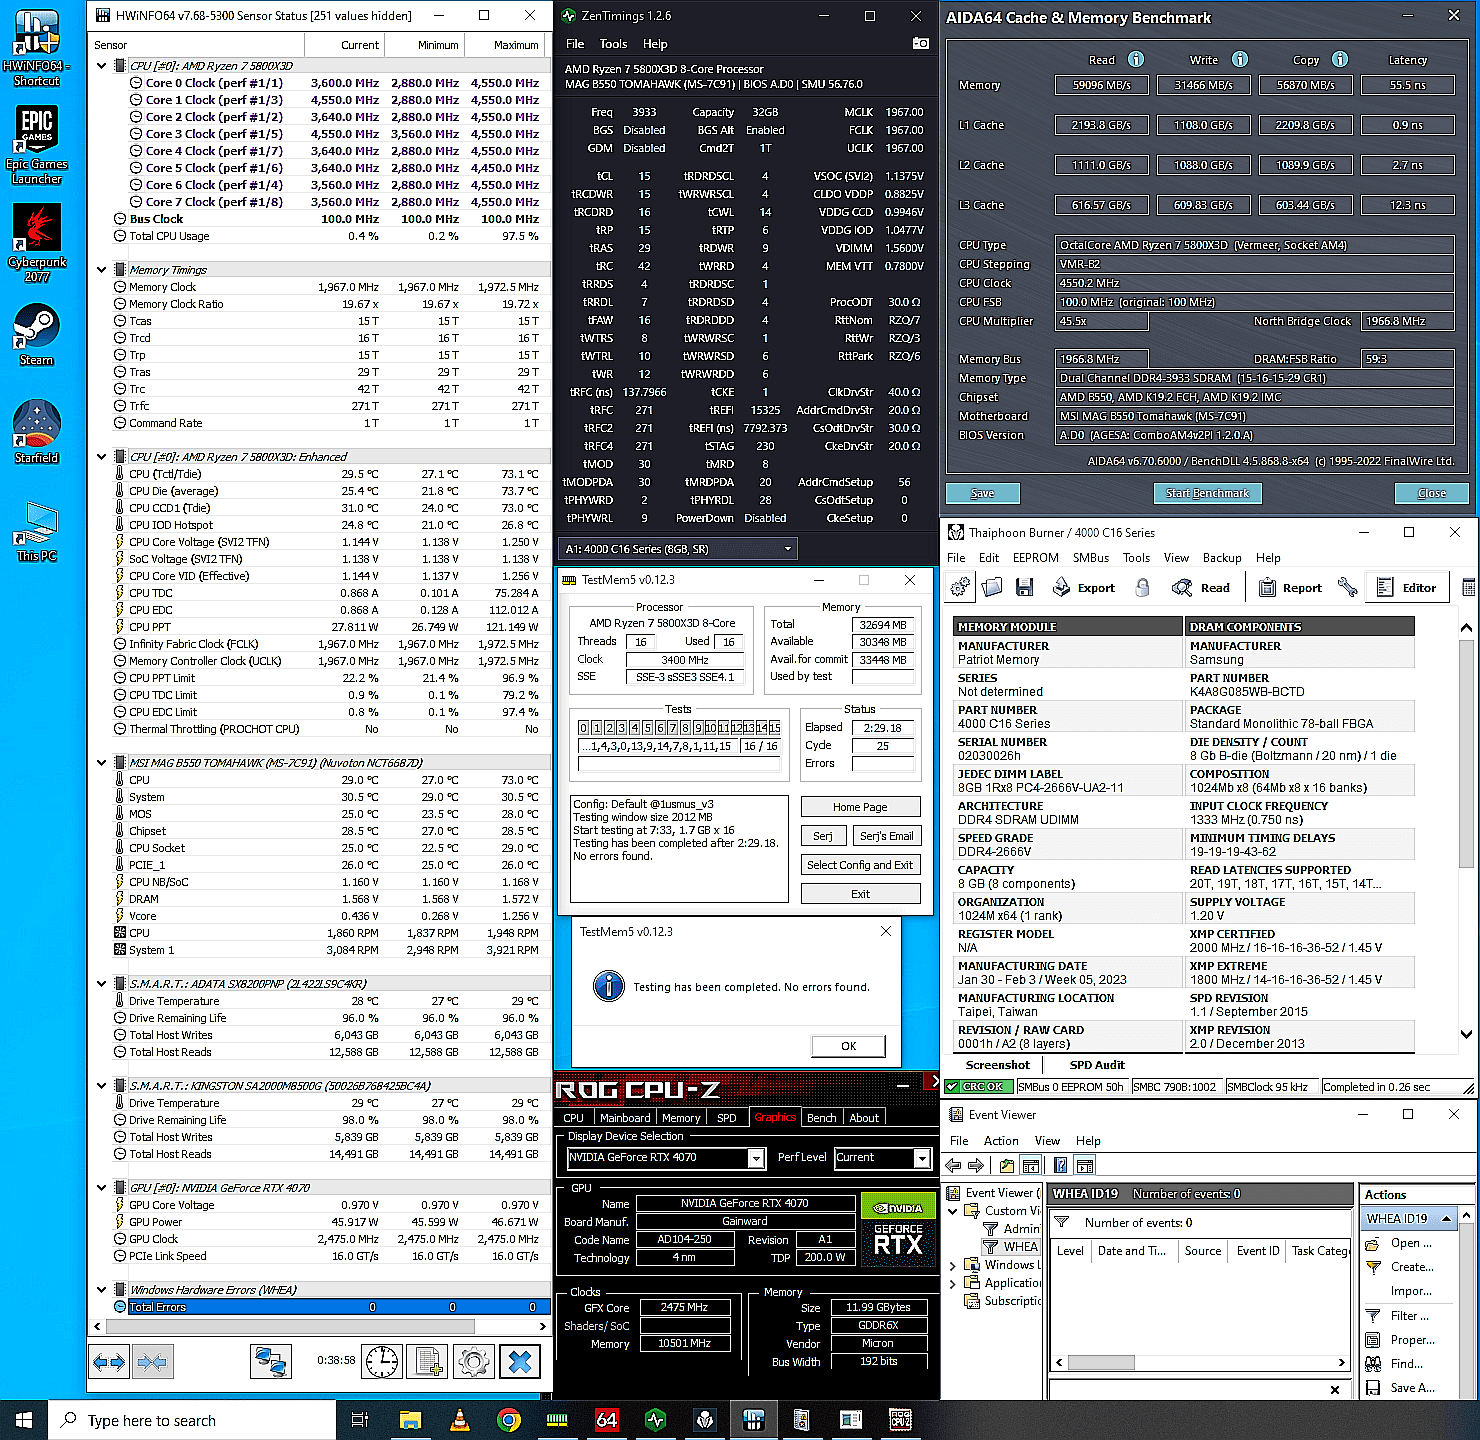1480x1440 pixels.
Task: Switch to Thaiphoon SPD Audit tab
Action: [1097, 1065]
